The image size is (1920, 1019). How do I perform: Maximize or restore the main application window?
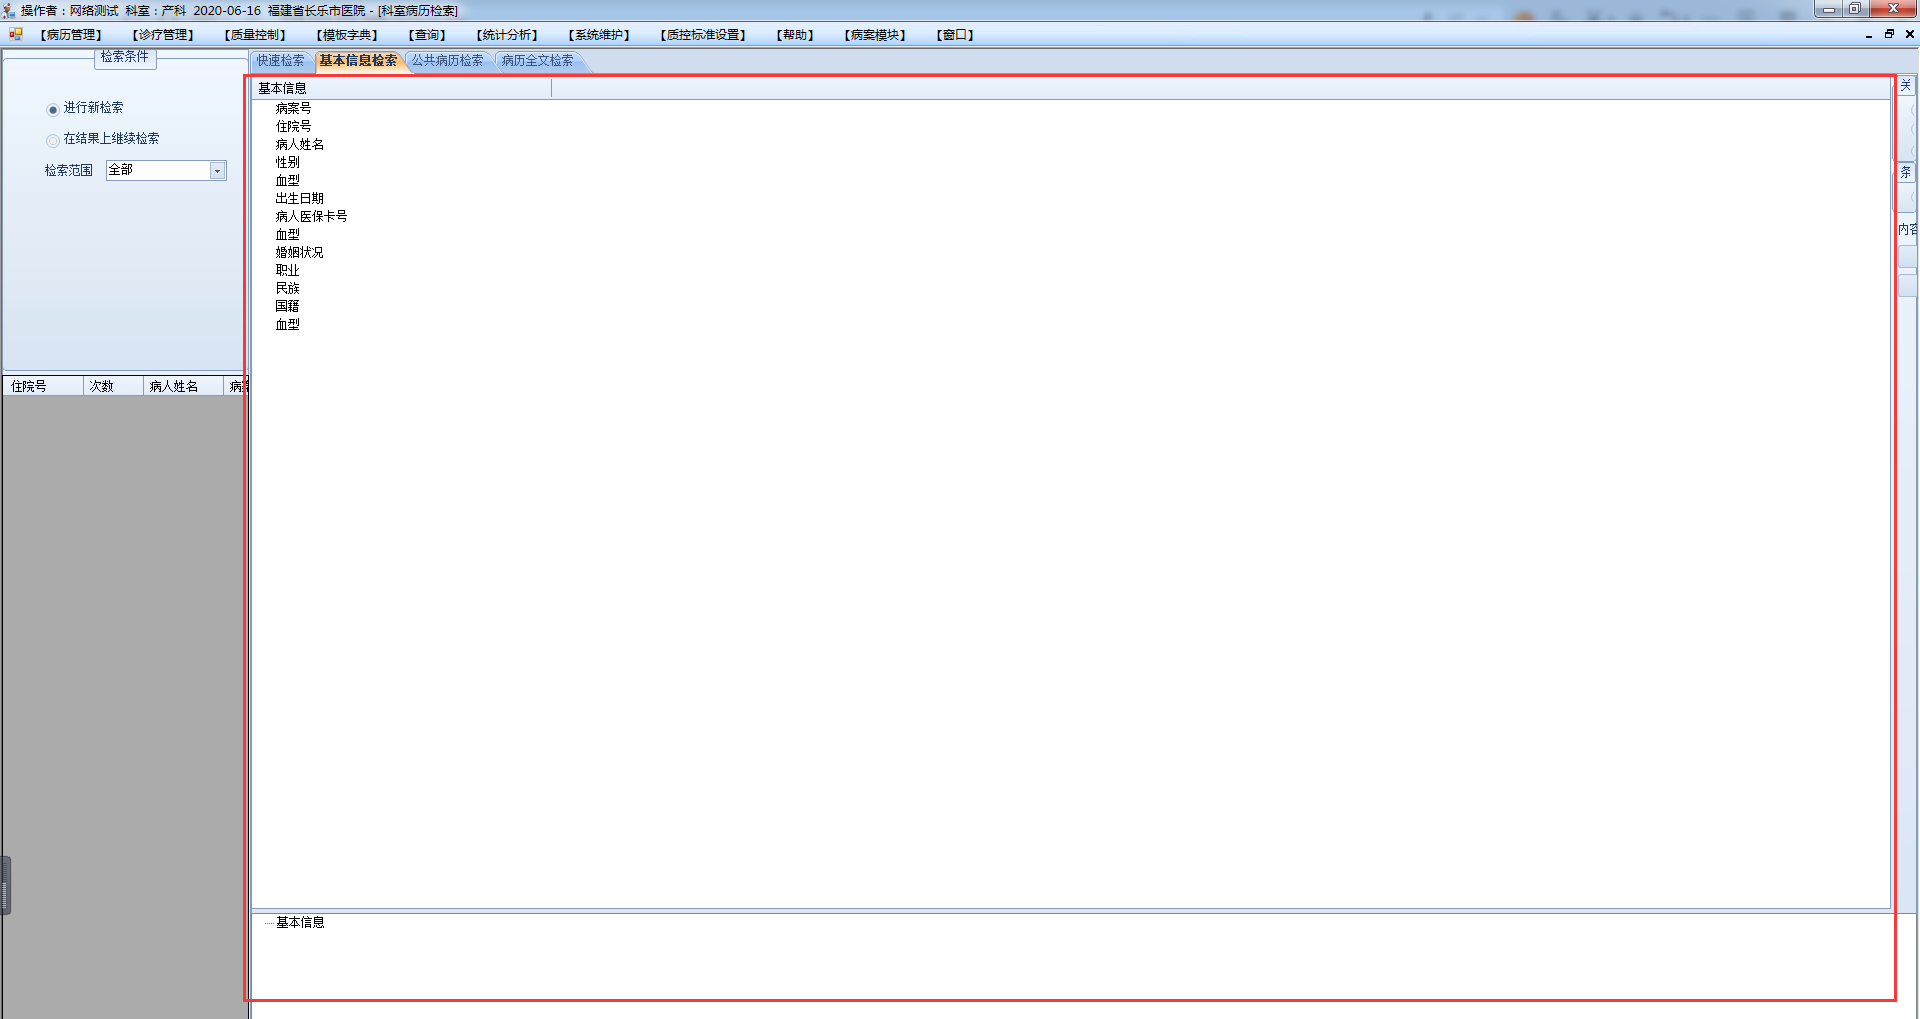[x=1854, y=9]
